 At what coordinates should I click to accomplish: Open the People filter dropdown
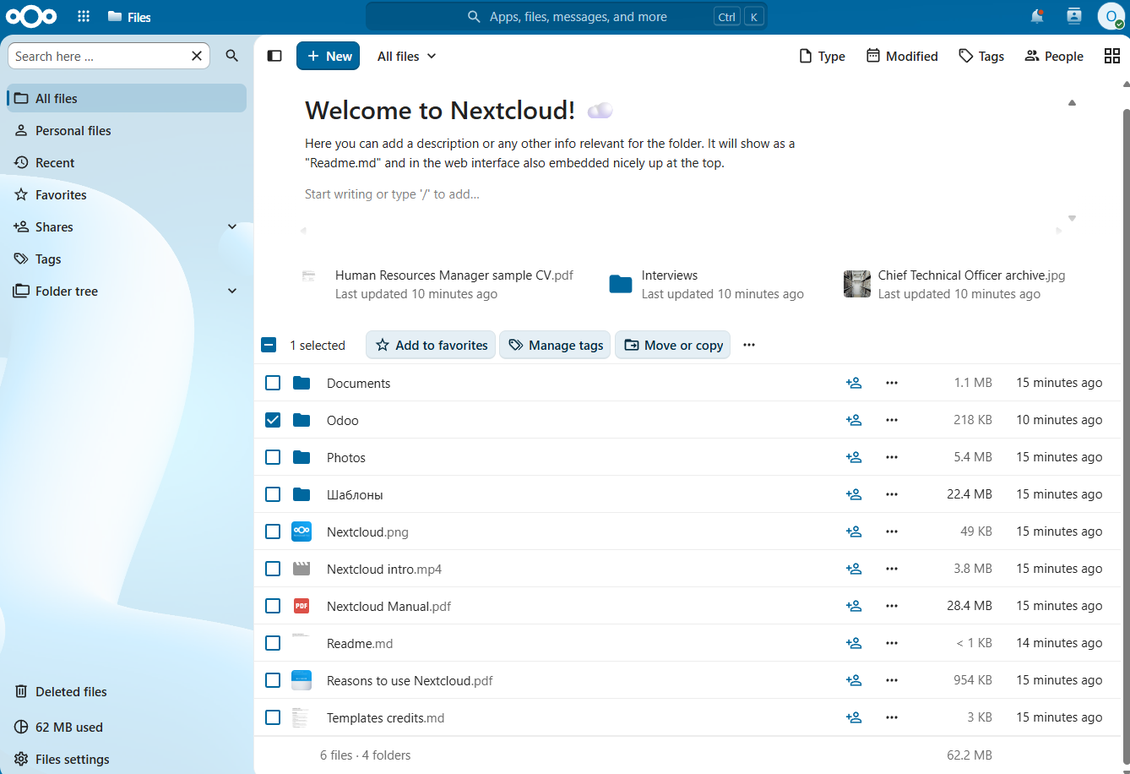1054,56
